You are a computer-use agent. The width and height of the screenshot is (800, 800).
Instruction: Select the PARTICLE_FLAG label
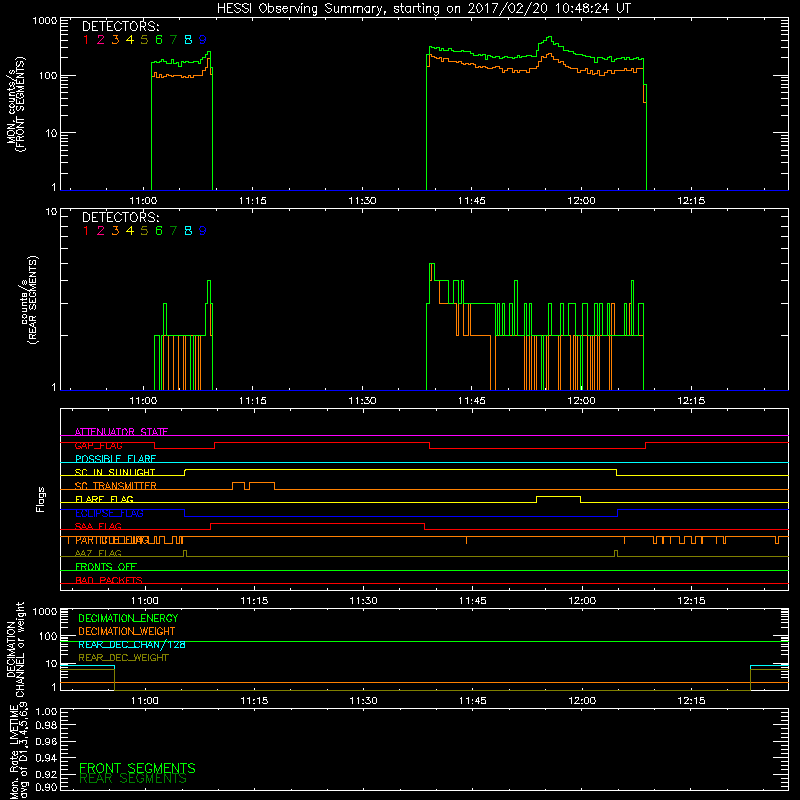(x=112, y=540)
